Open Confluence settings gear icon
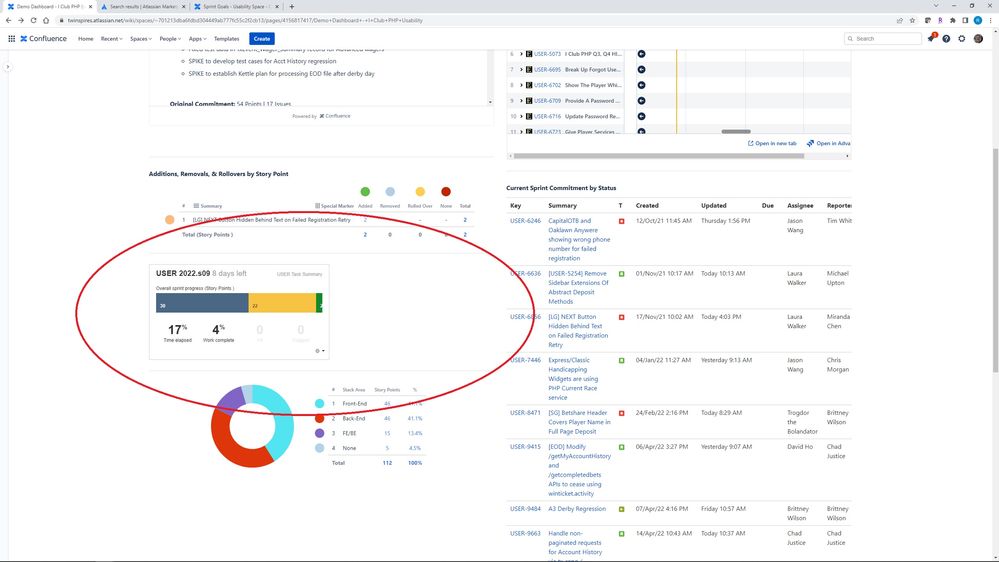The width and height of the screenshot is (999, 562). [962, 38]
